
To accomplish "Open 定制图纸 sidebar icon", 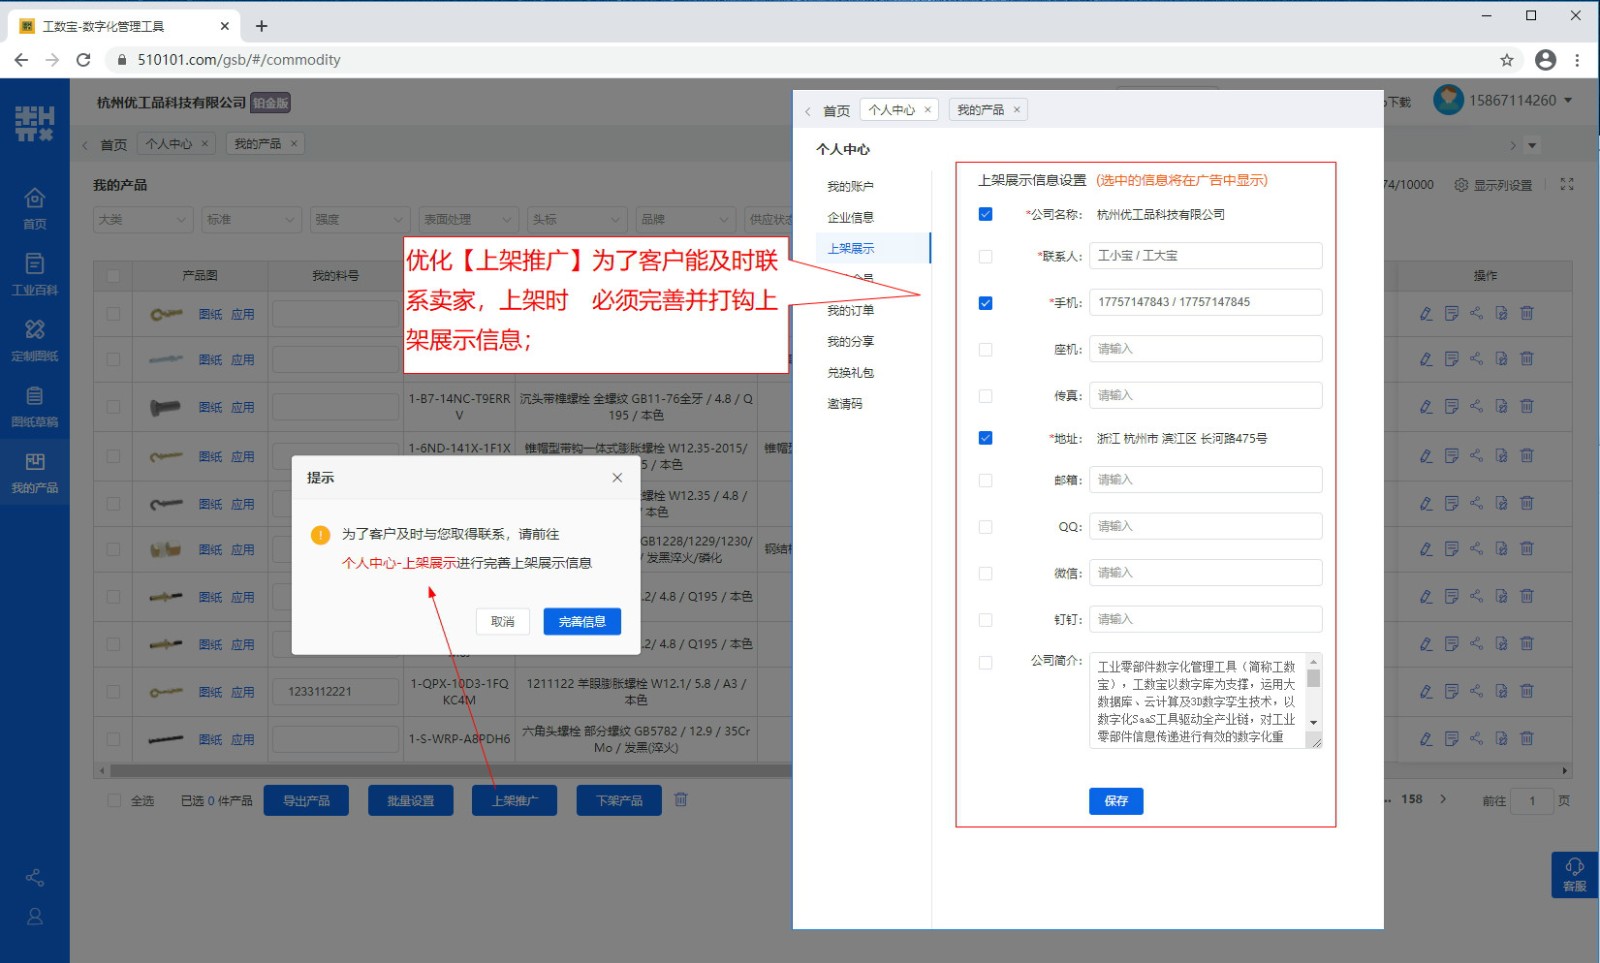I will pyautogui.click(x=34, y=340).
